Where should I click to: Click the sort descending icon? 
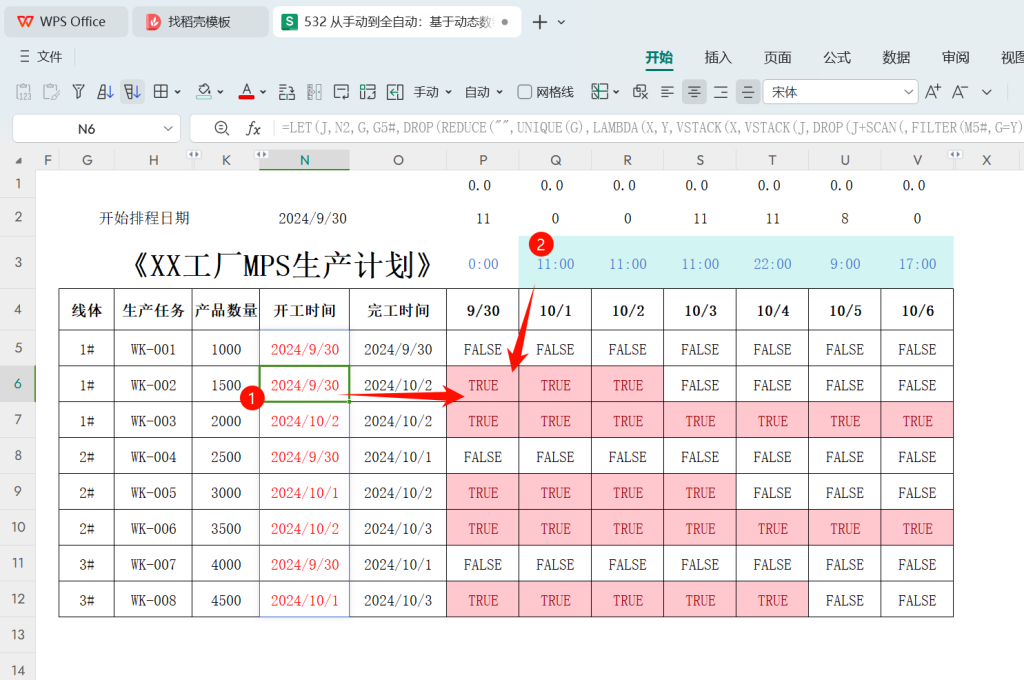(x=133, y=92)
